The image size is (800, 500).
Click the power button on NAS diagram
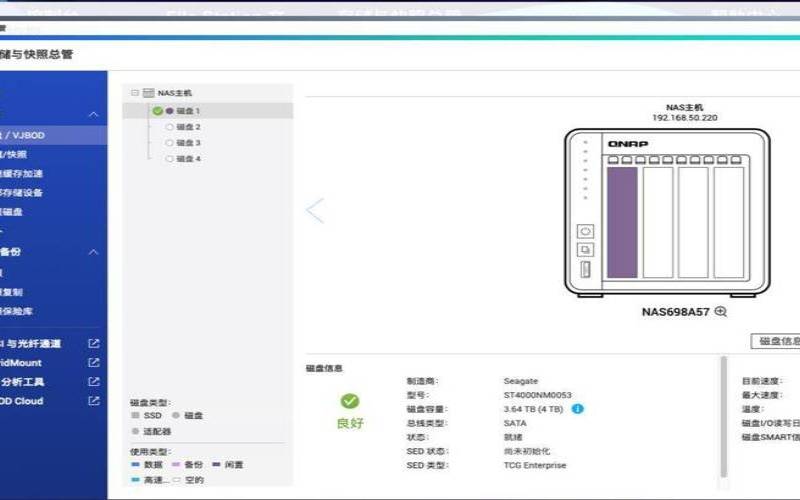(585, 231)
